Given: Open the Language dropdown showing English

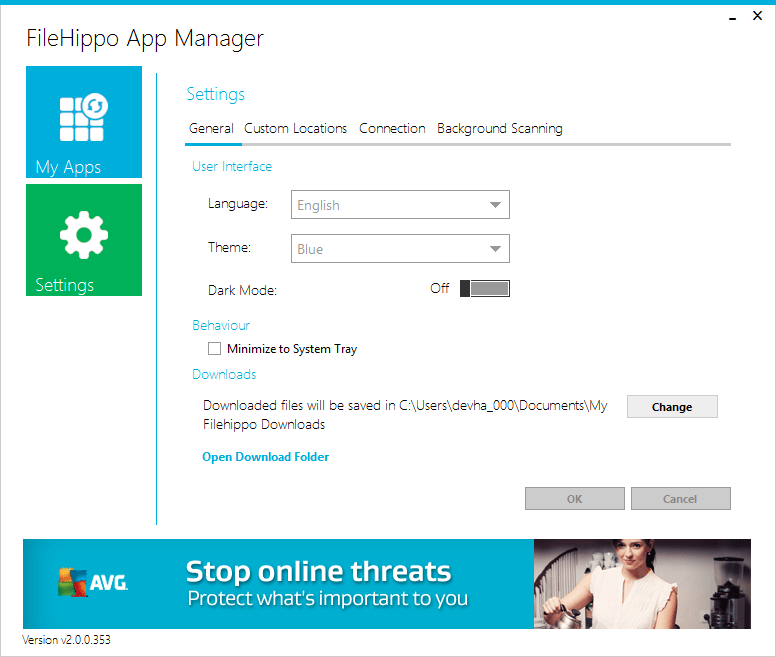Looking at the screenshot, I should click(x=400, y=204).
